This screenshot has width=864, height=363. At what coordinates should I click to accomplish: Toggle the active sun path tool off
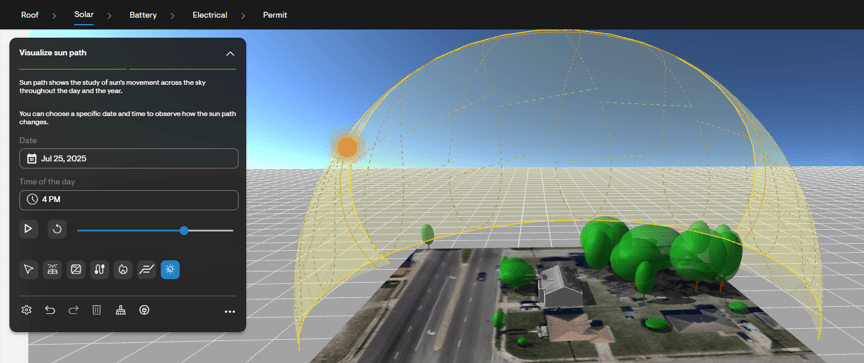pyautogui.click(x=170, y=269)
